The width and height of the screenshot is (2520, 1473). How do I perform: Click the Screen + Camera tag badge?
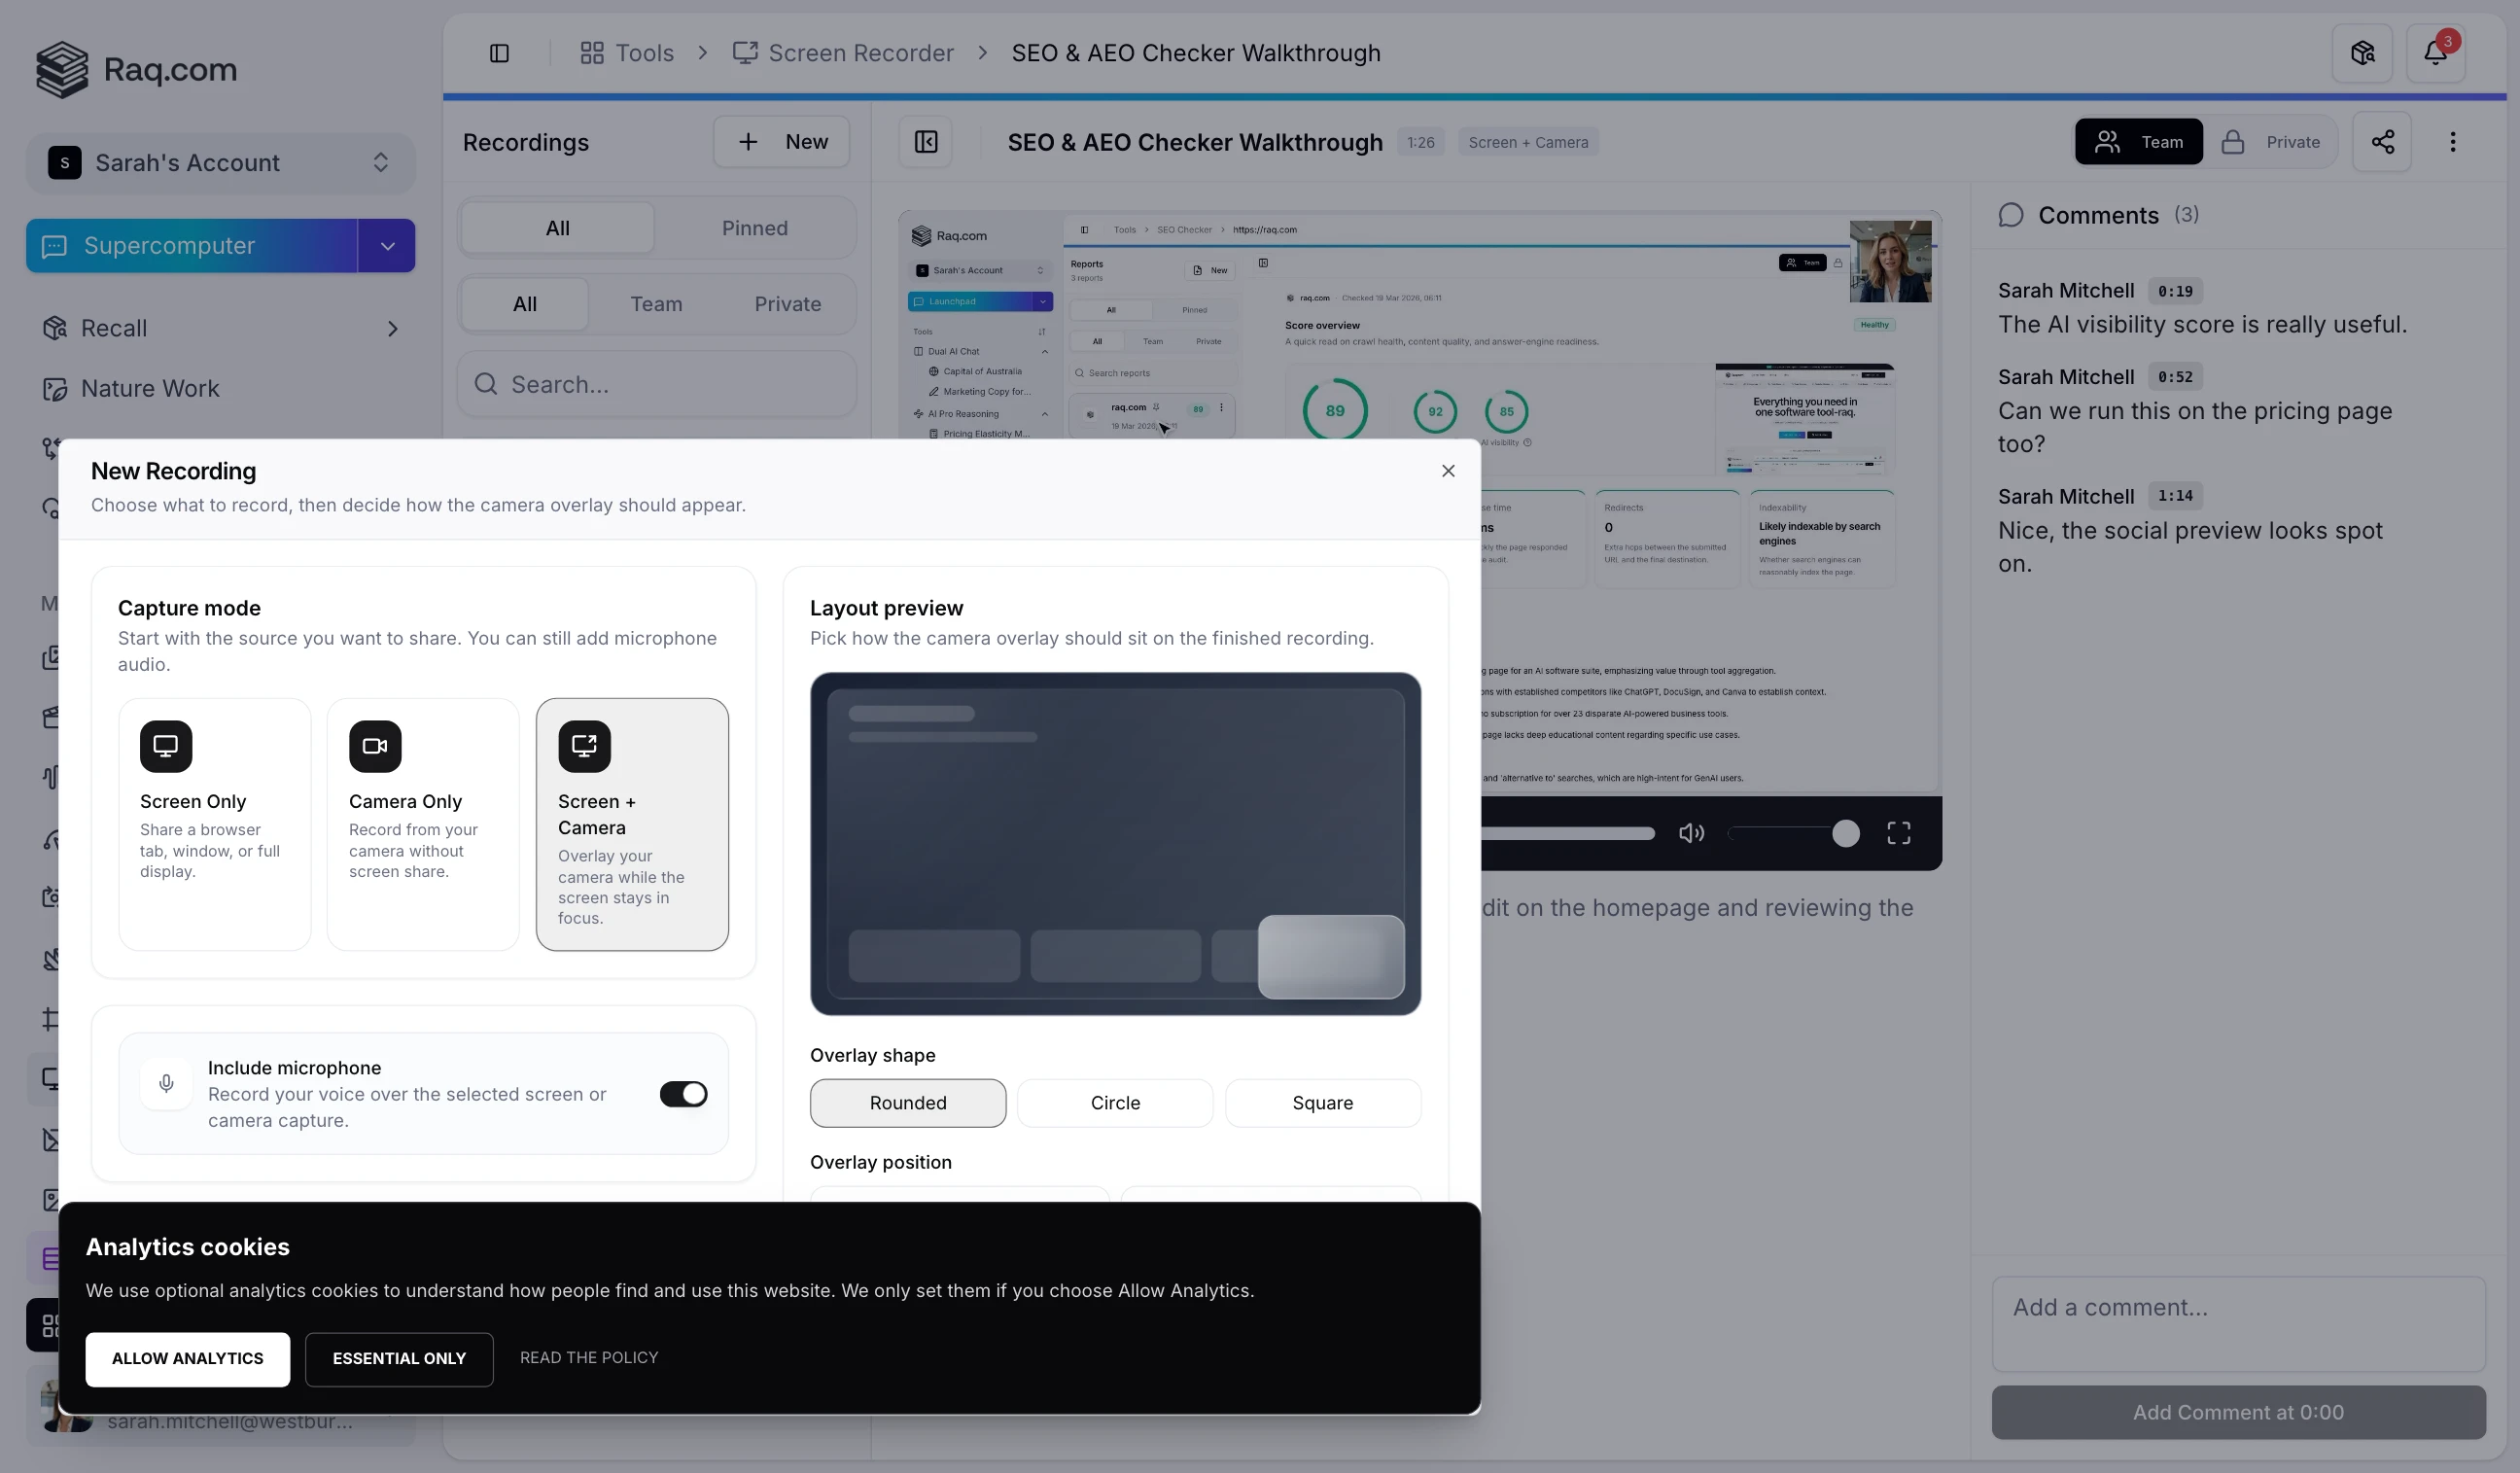point(1527,142)
